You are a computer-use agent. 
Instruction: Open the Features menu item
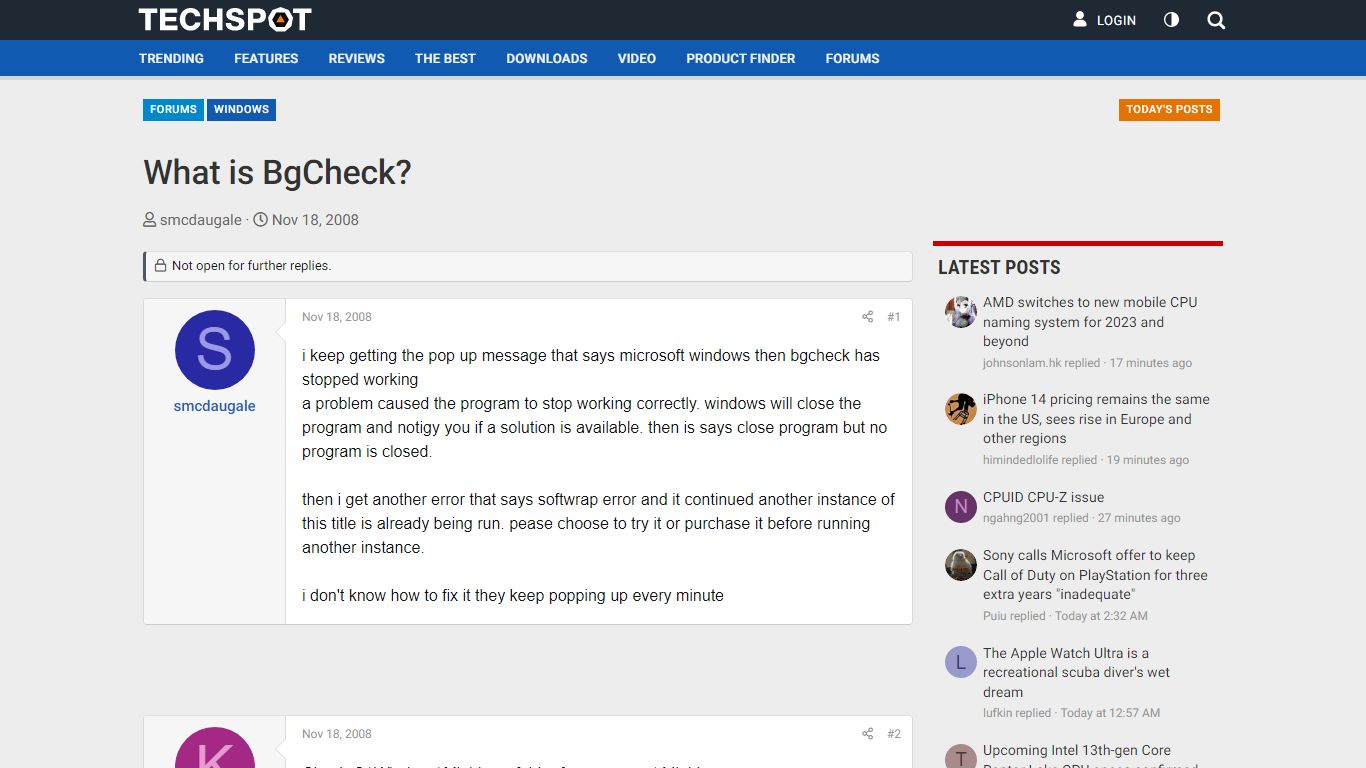coord(266,58)
